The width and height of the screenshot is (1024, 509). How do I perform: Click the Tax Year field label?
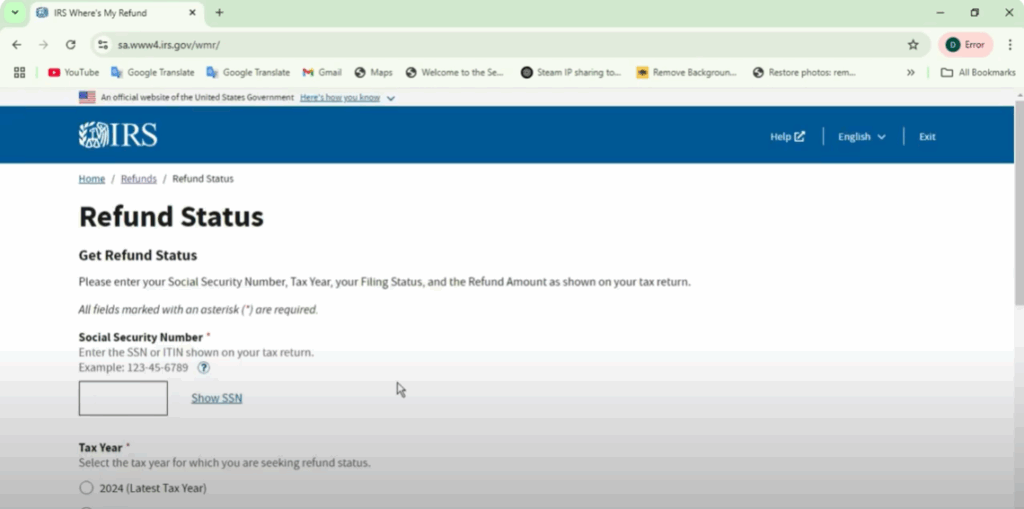(101, 448)
